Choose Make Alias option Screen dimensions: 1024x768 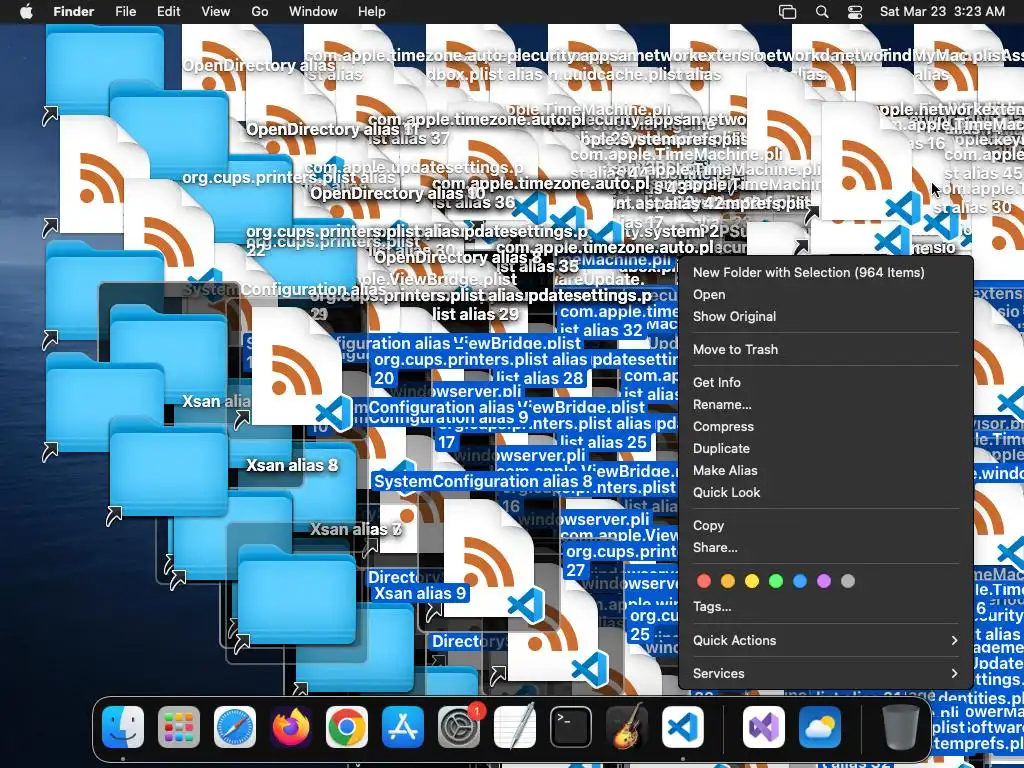point(826,471)
